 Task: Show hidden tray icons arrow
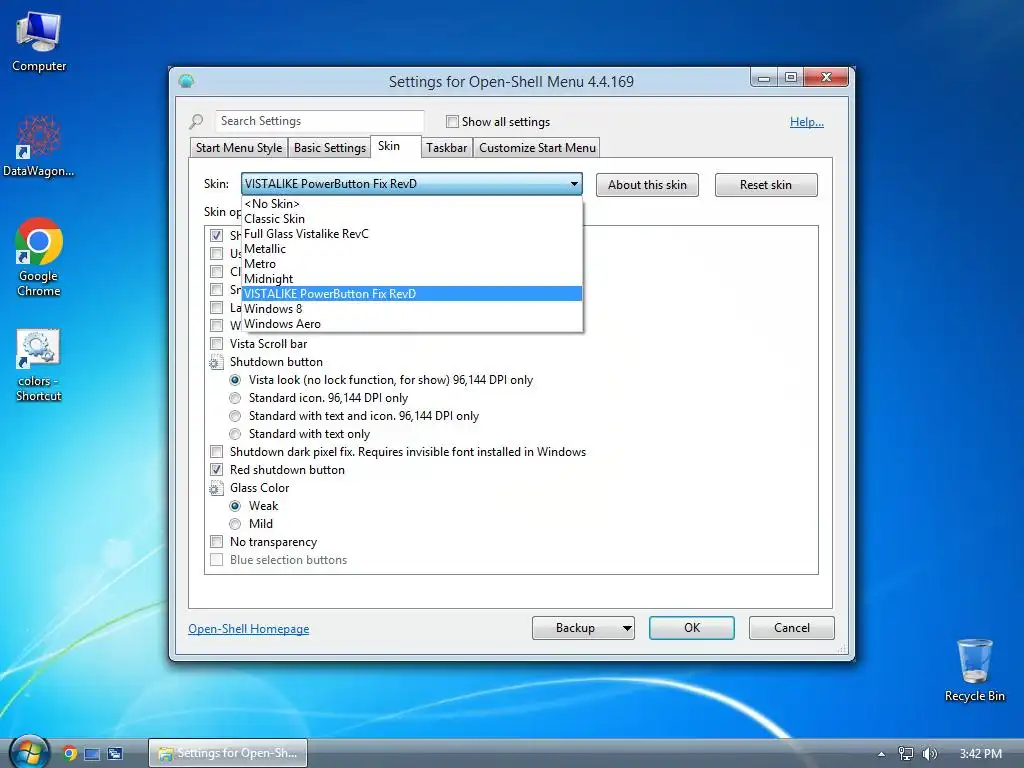click(881, 754)
